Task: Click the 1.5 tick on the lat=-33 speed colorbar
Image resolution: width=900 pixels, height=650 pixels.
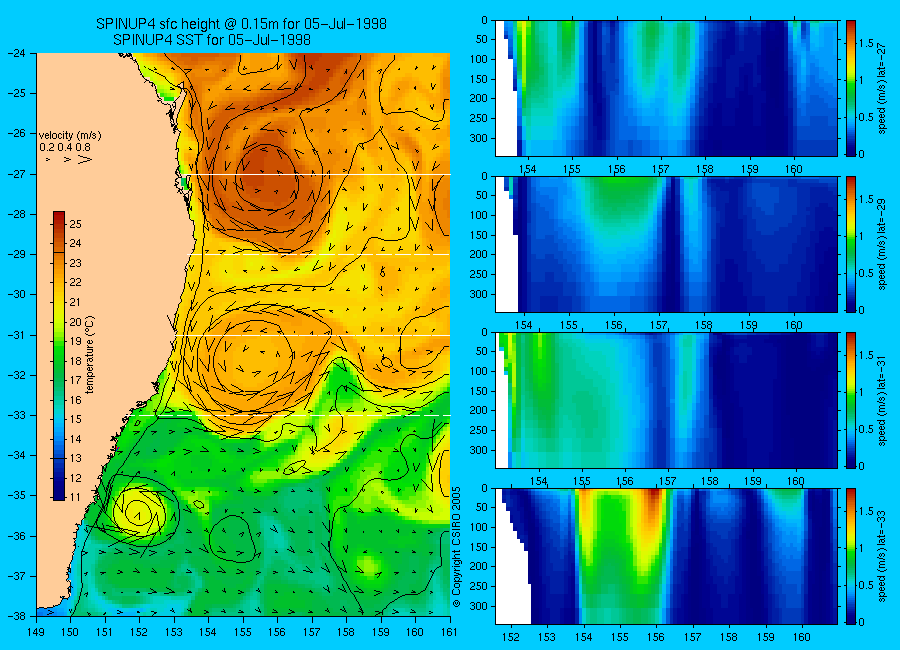Action: click(867, 511)
